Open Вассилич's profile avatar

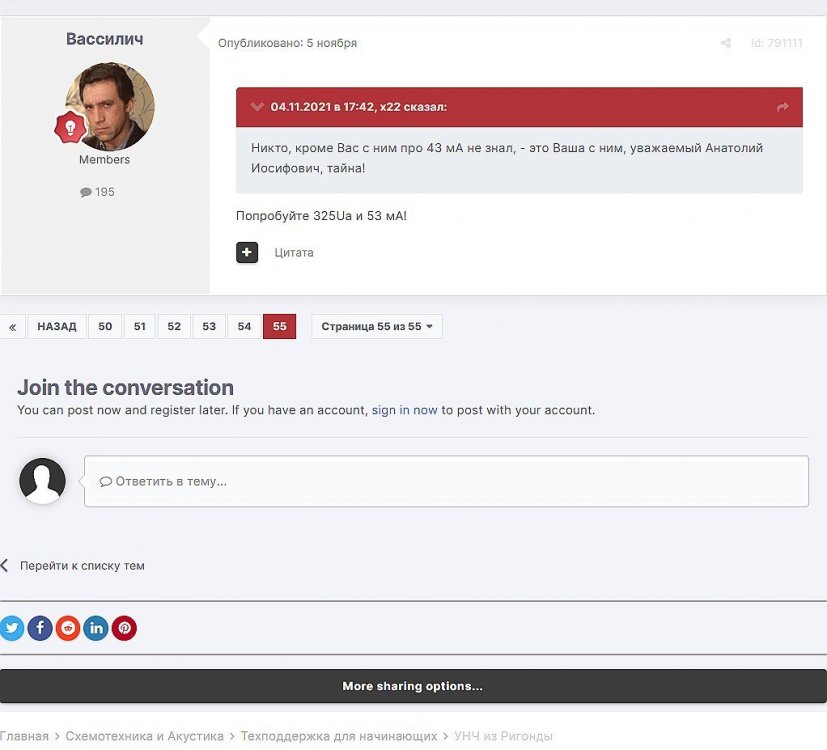pos(110,106)
